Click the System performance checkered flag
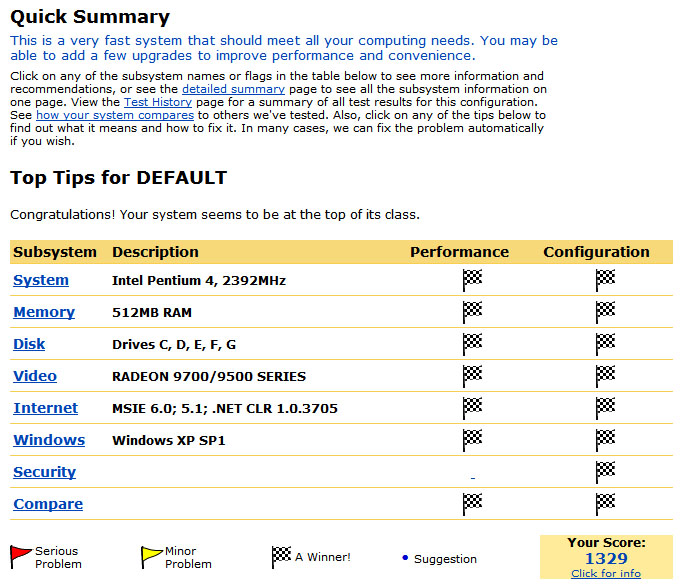This screenshot has width=685, height=586. (x=472, y=280)
